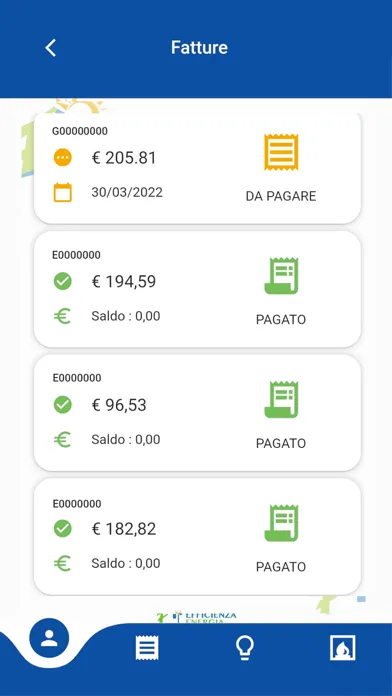This screenshot has height=696, width=392.
Task: Tap the orange pending status dots icon
Action: (x=63, y=158)
